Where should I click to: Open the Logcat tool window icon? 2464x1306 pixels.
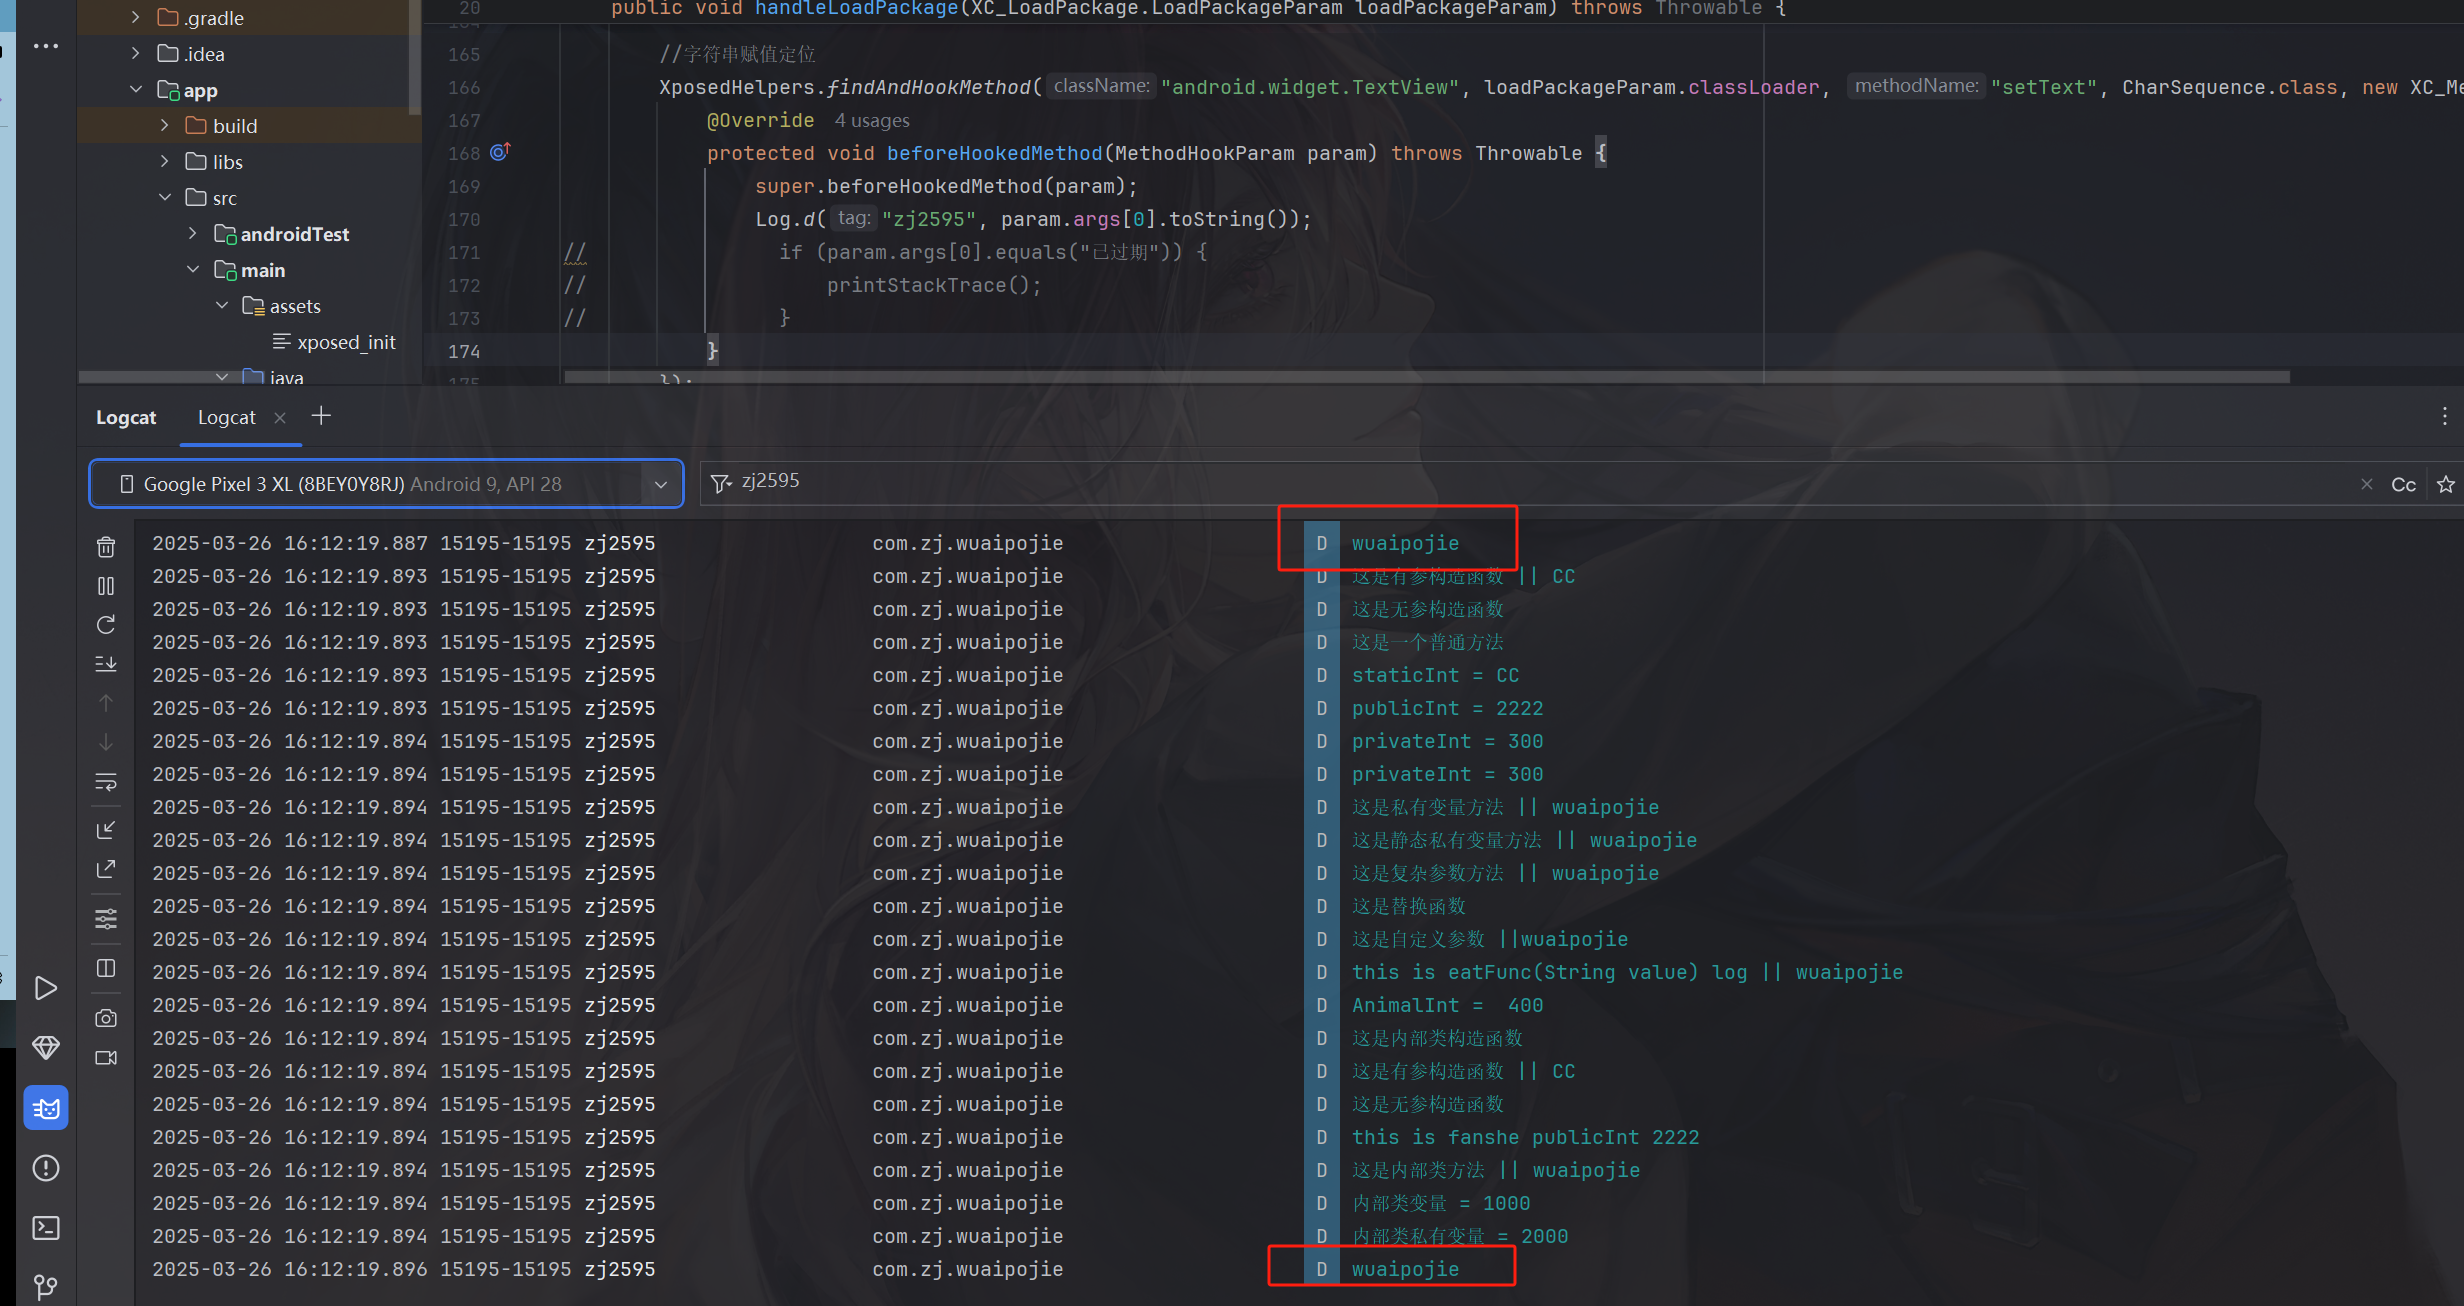(46, 1108)
